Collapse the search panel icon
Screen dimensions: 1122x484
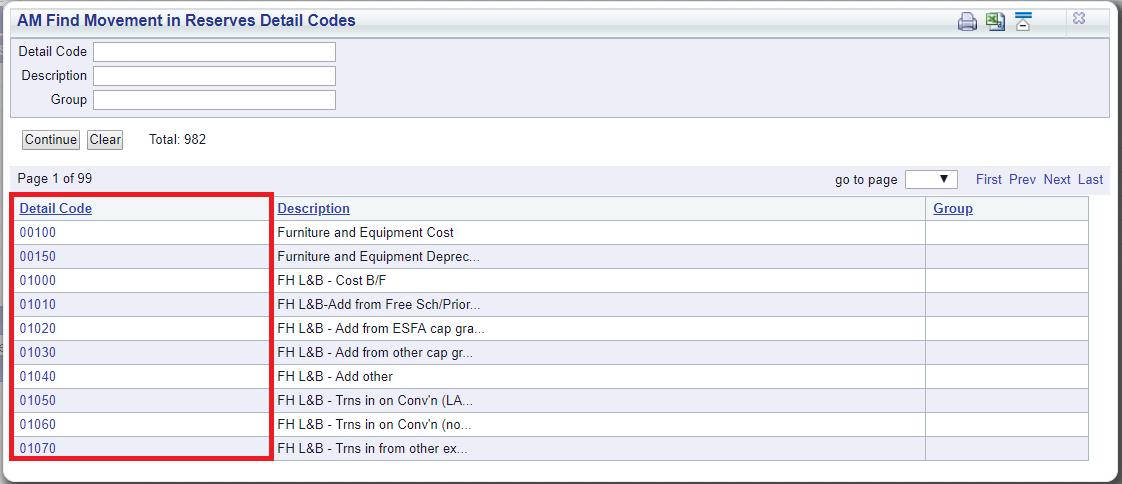[1023, 21]
